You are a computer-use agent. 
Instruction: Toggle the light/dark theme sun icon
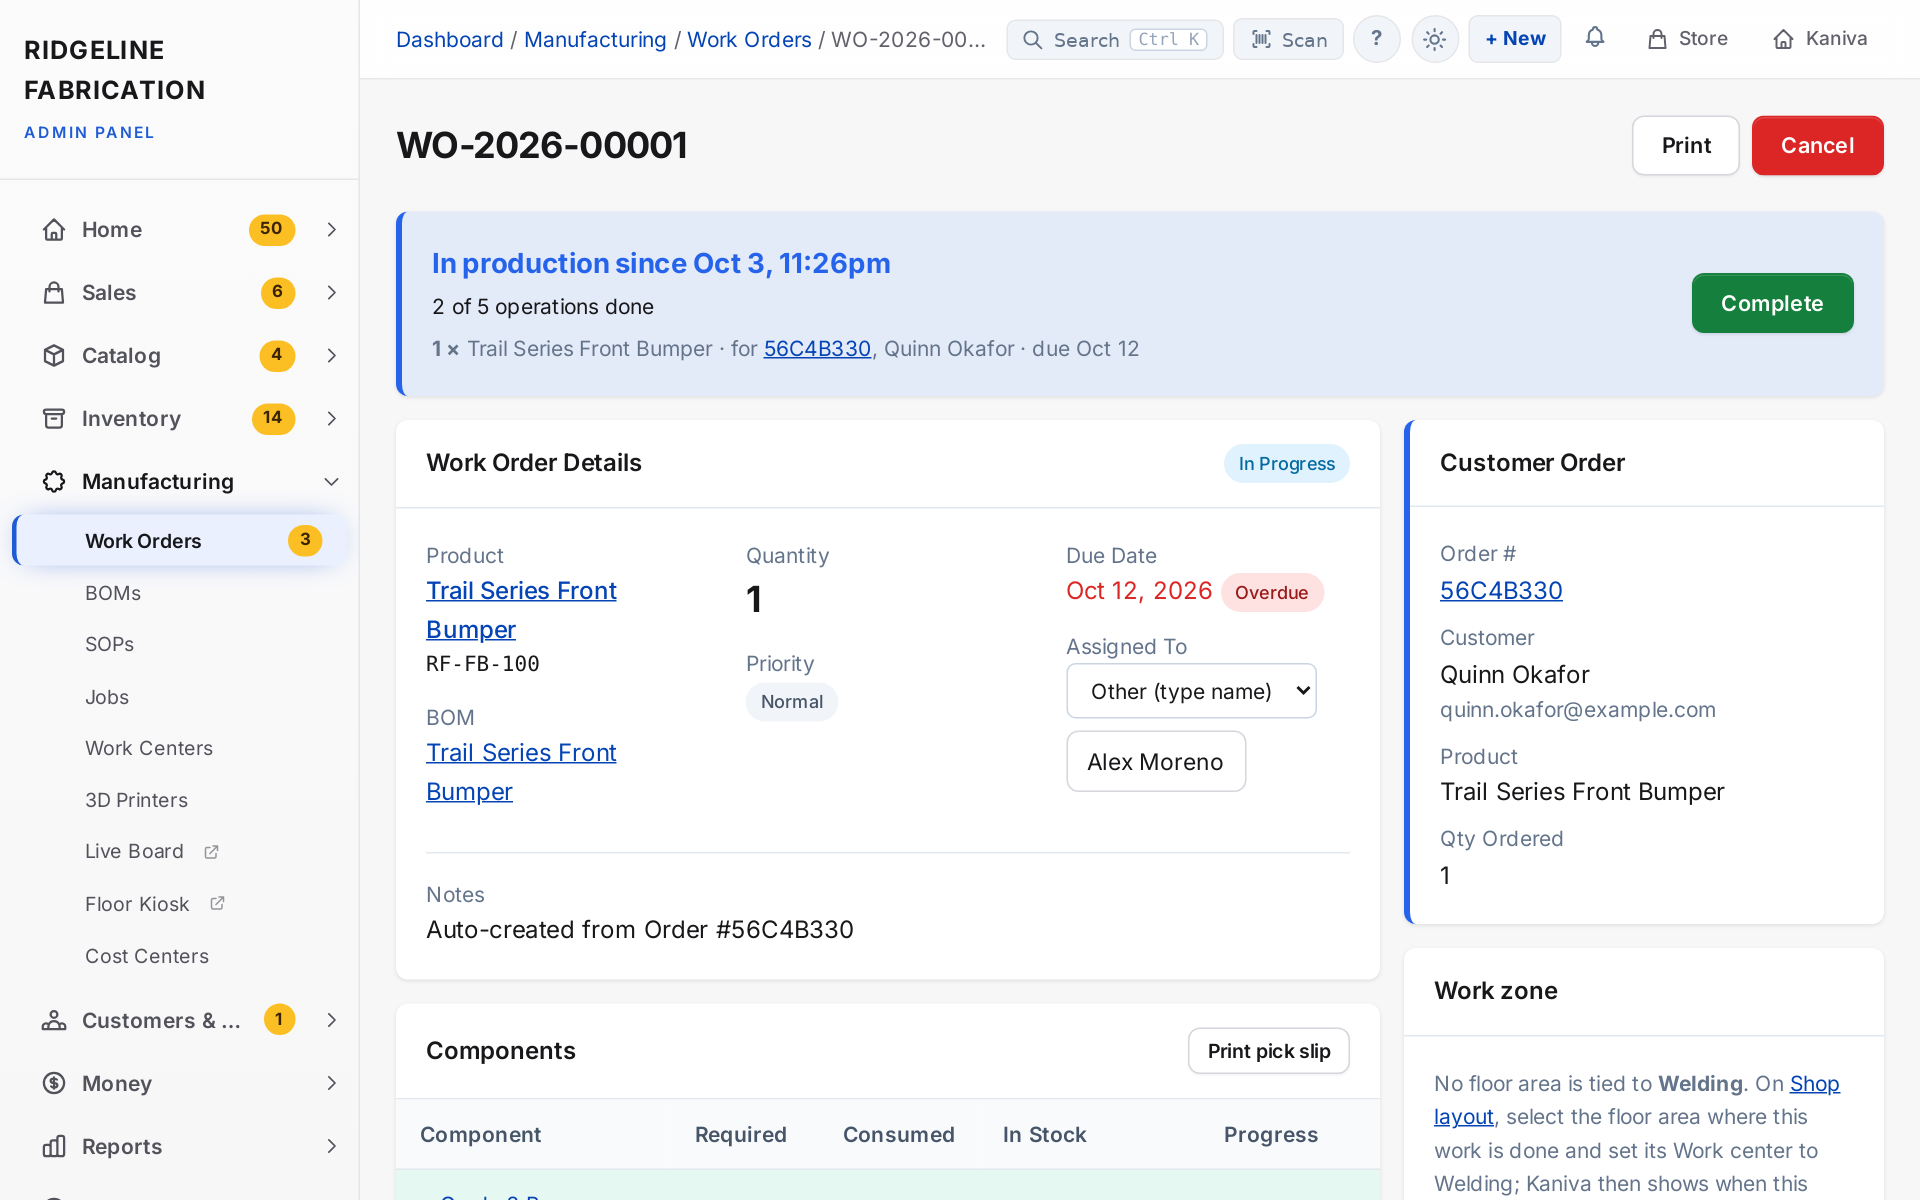[1435, 39]
